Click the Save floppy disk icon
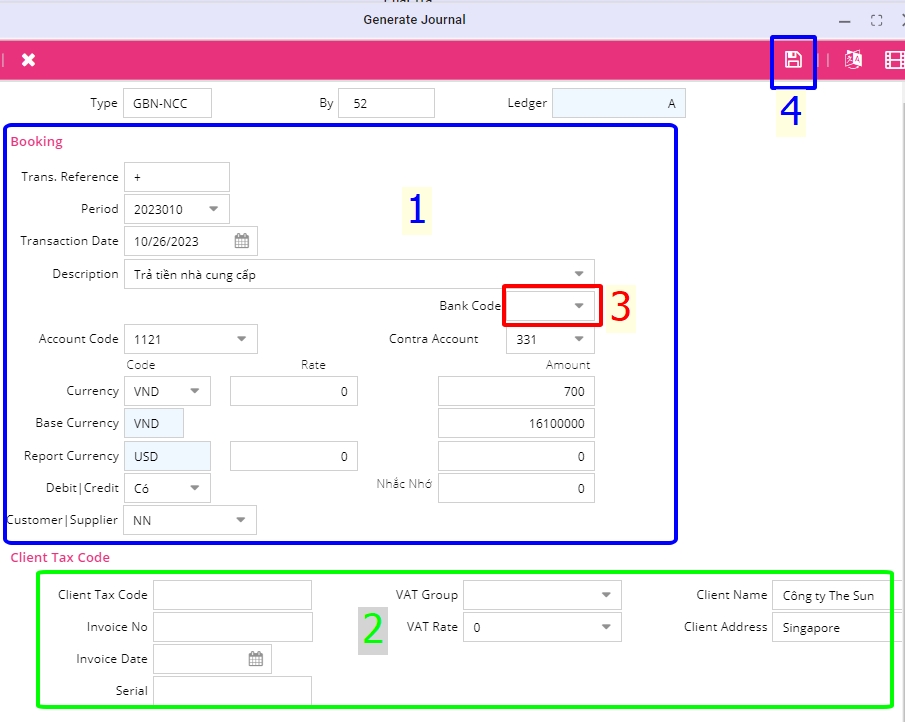905x722 pixels. [793, 59]
